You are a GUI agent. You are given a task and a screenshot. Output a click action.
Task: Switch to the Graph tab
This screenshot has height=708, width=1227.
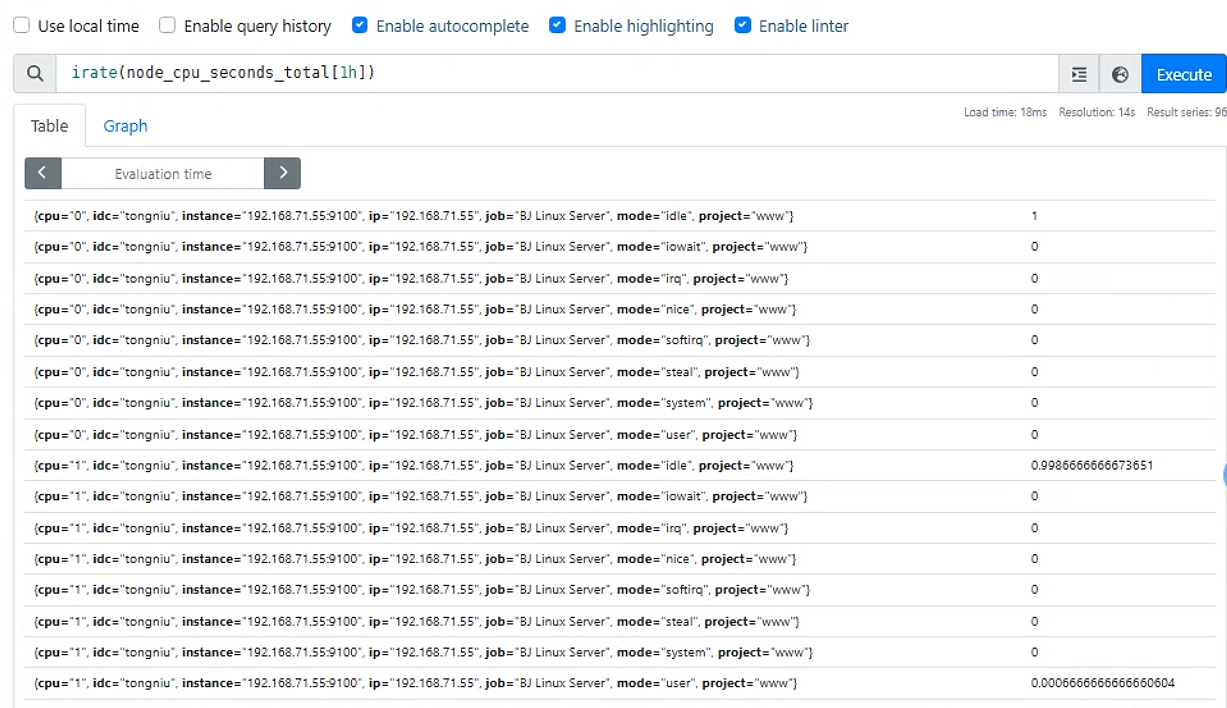point(125,126)
